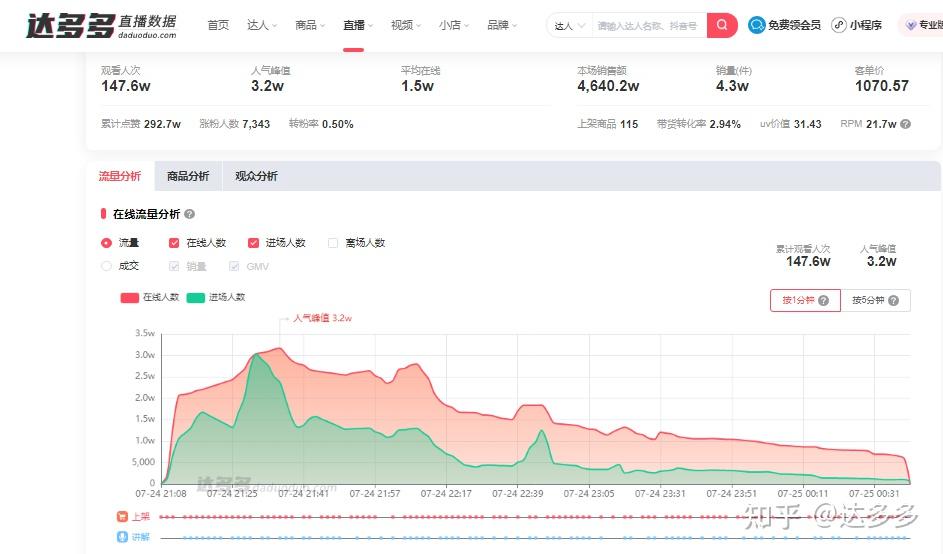This screenshot has width=943, height=554.
Task: Open the 达人 search type dropdown
Action: pos(570,26)
